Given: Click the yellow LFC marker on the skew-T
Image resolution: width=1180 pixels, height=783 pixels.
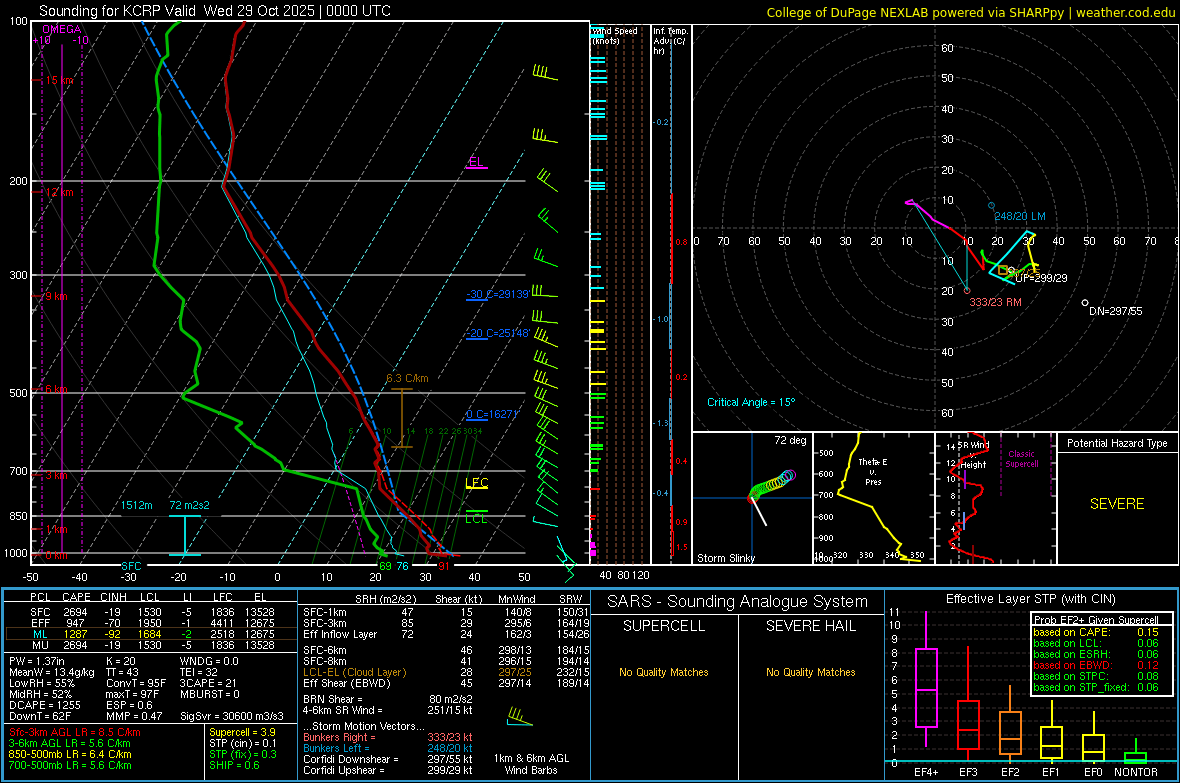Looking at the screenshot, I should (476, 483).
